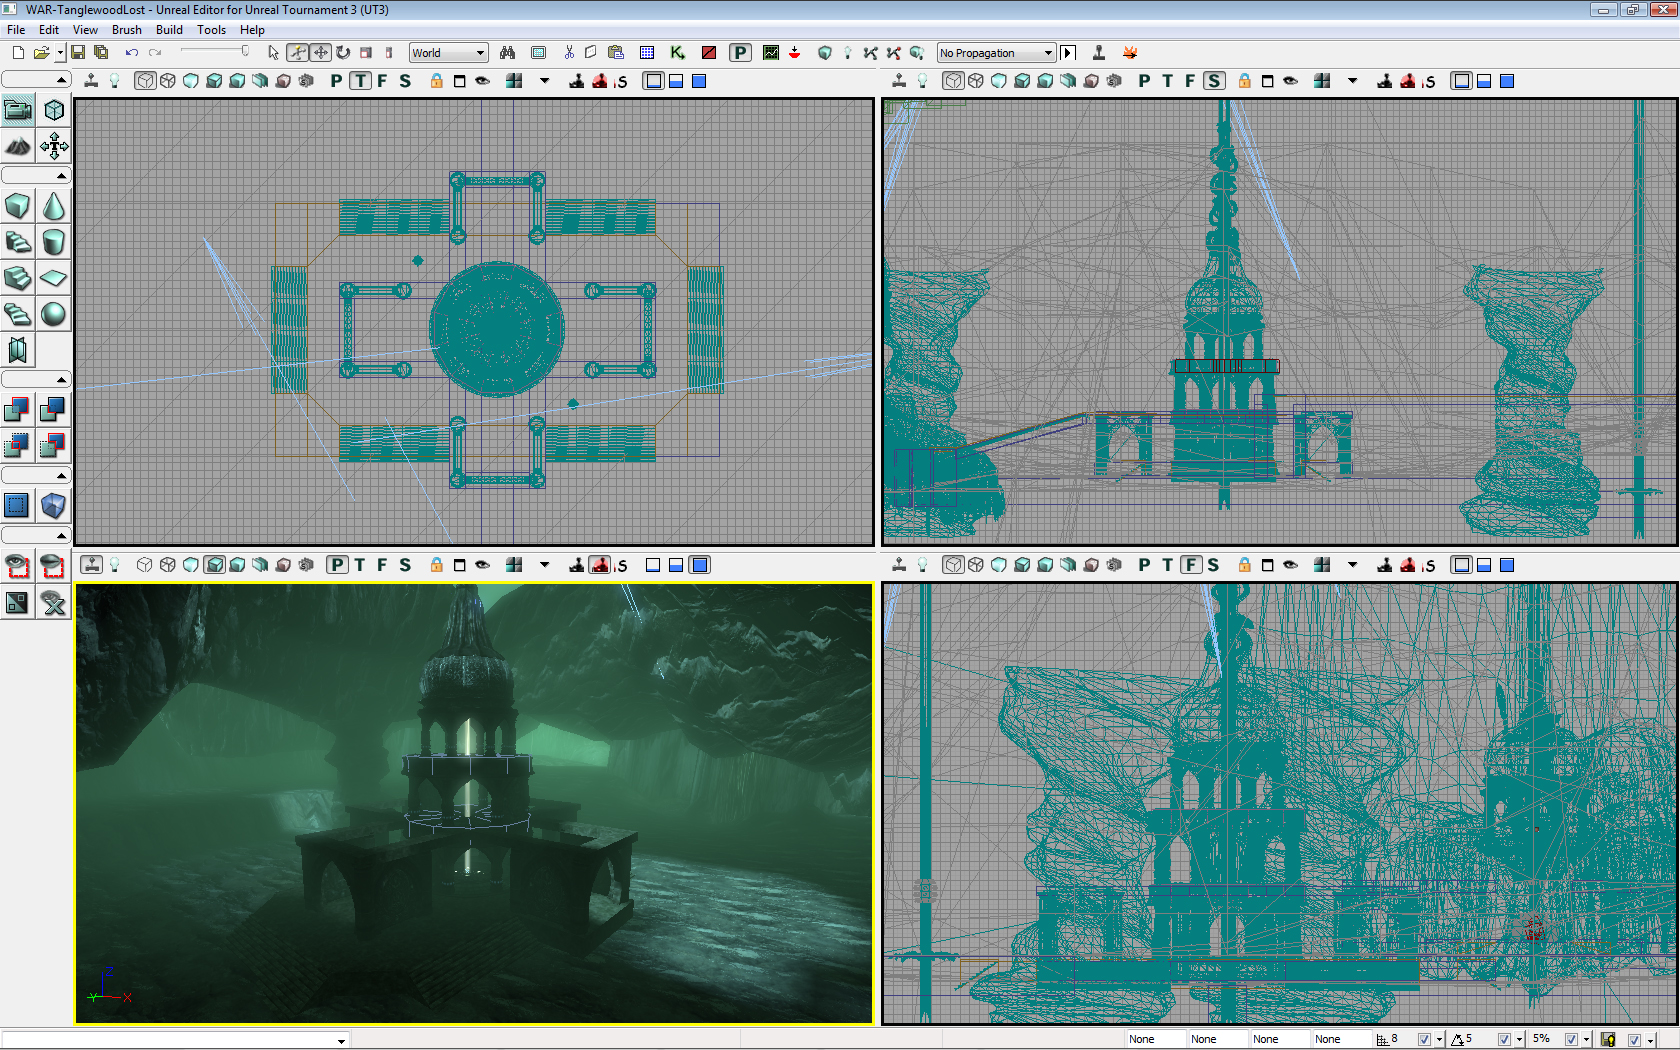The image size is (1680, 1050).
Task: Select the Cylinder brush builder
Action: click(x=54, y=242)
